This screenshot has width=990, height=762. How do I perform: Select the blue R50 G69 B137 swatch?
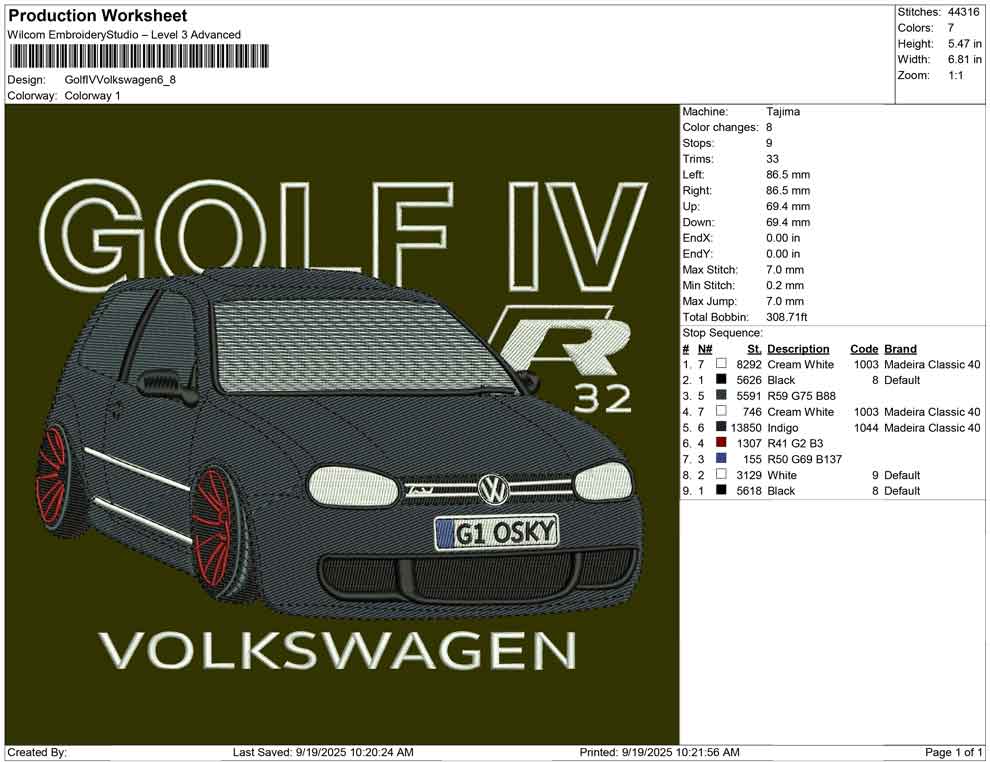[721, 459]
